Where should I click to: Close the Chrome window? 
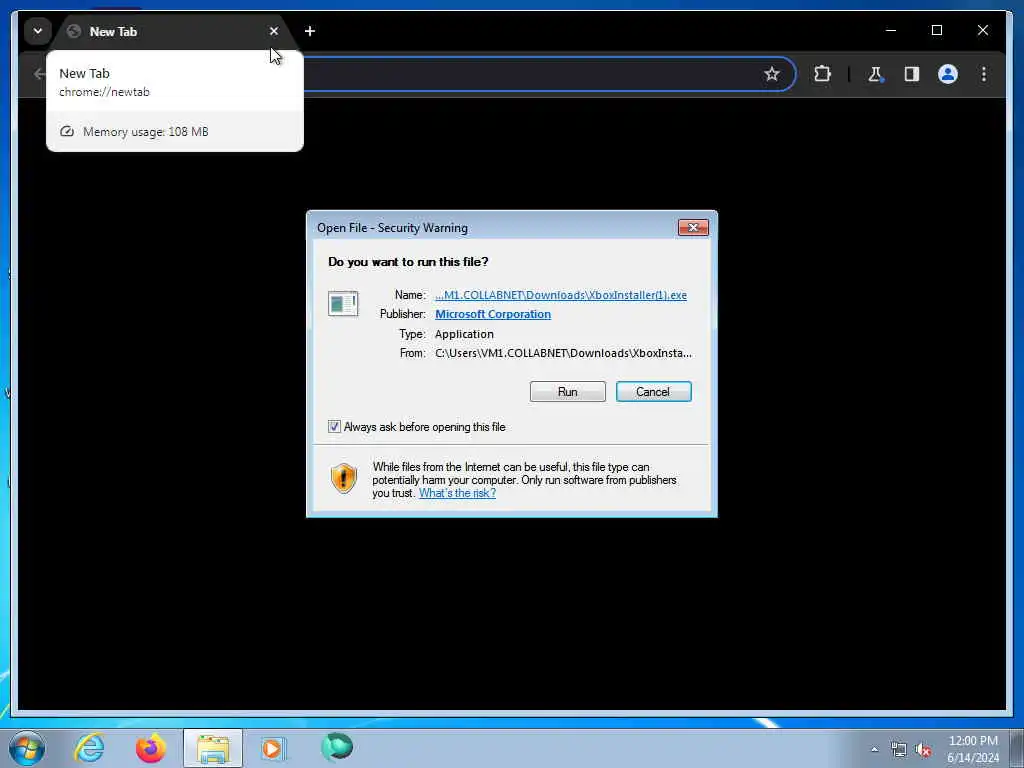click(982, 30)
